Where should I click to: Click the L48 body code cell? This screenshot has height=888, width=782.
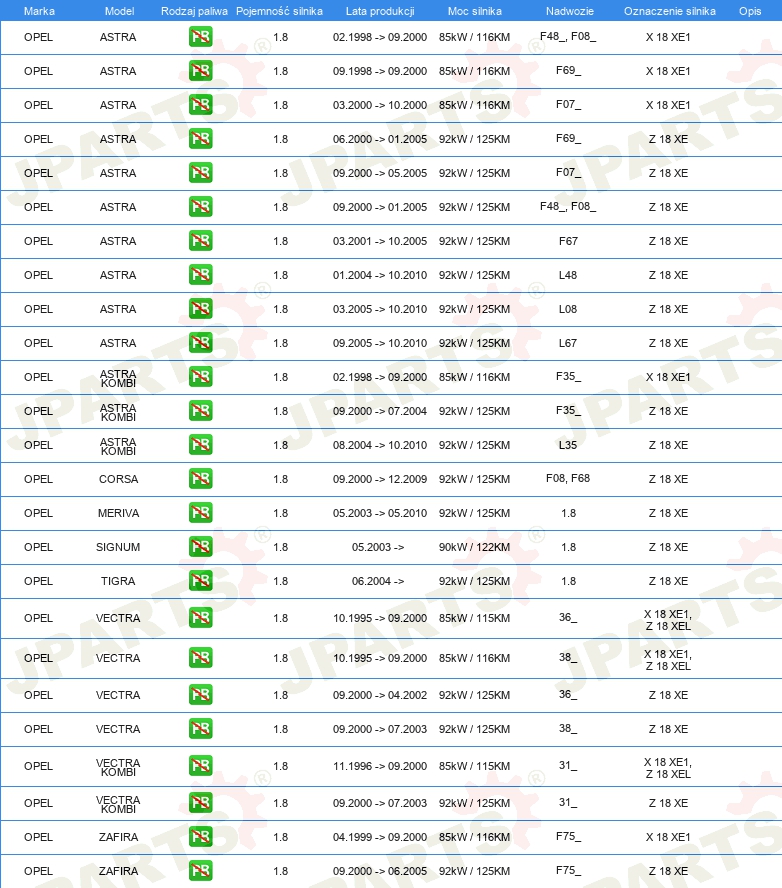point(568,275)
